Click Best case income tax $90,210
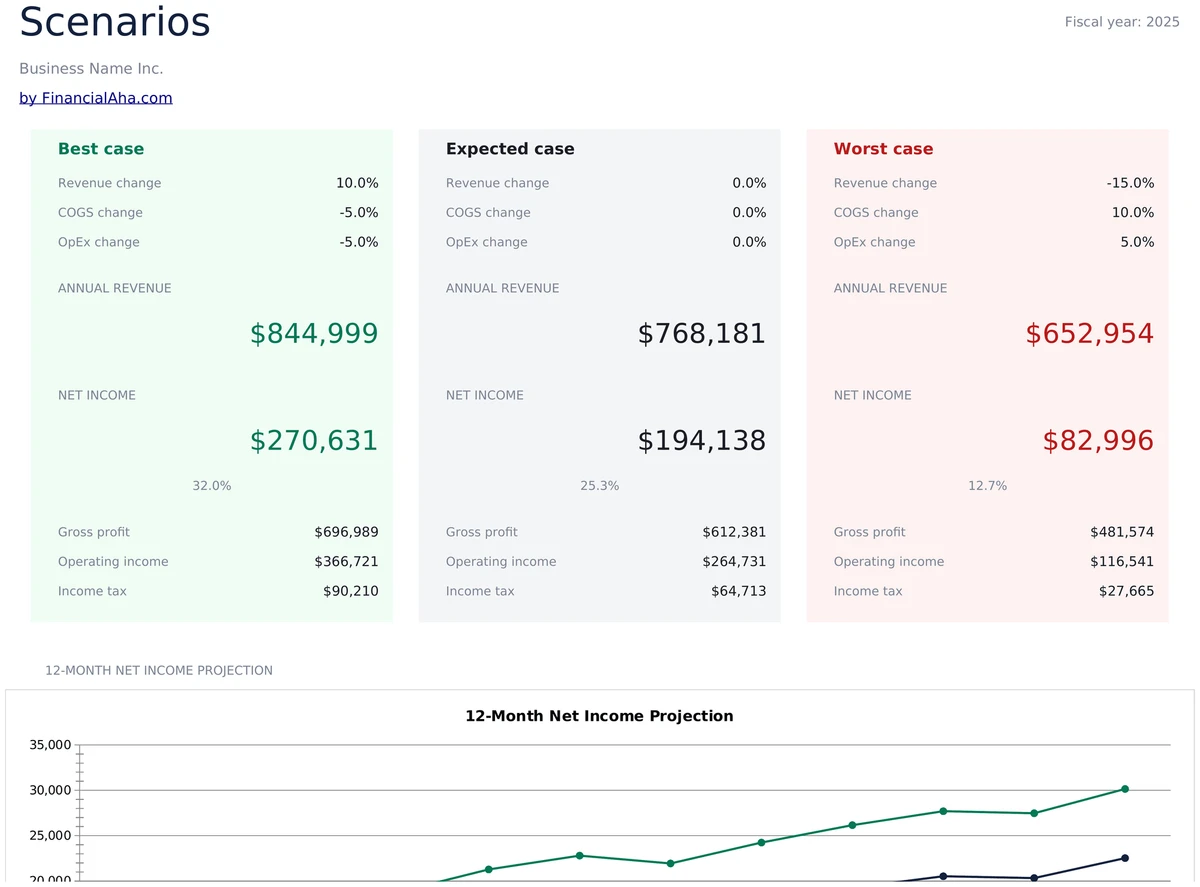This screenshot has height=887, width=1200. pos(351,592)
